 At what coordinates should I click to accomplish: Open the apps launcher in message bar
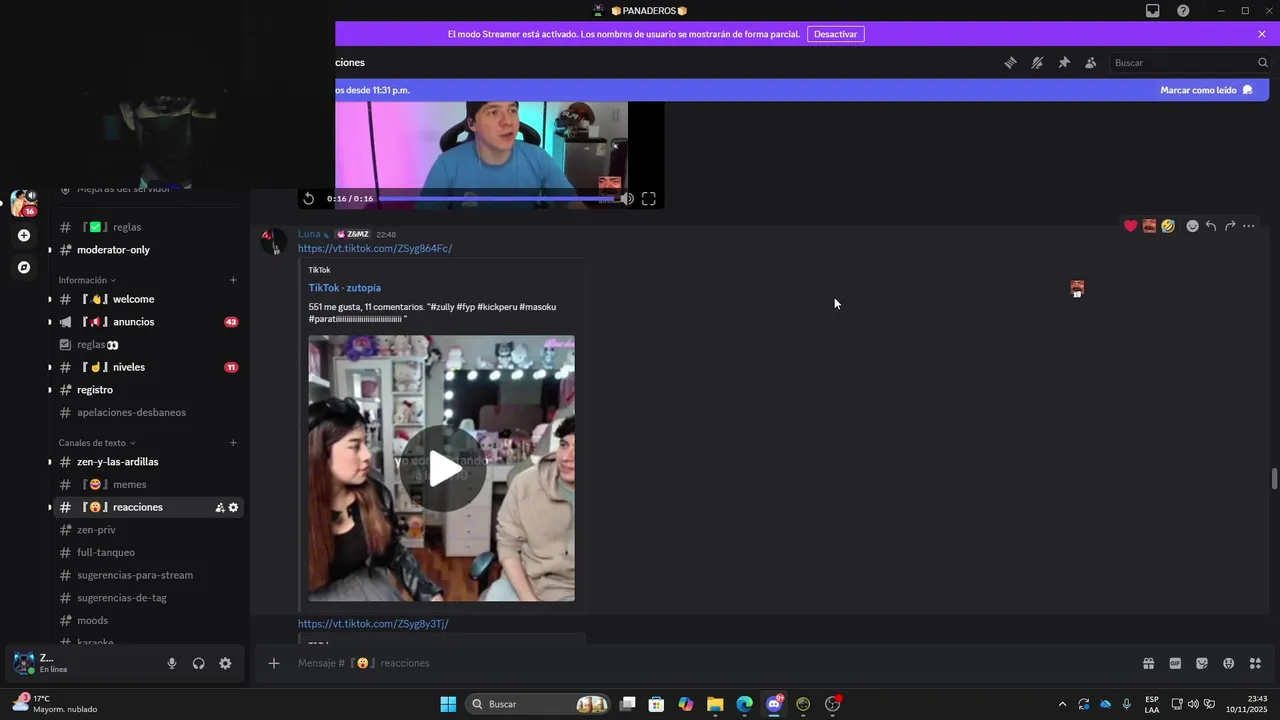[1255, 663]
